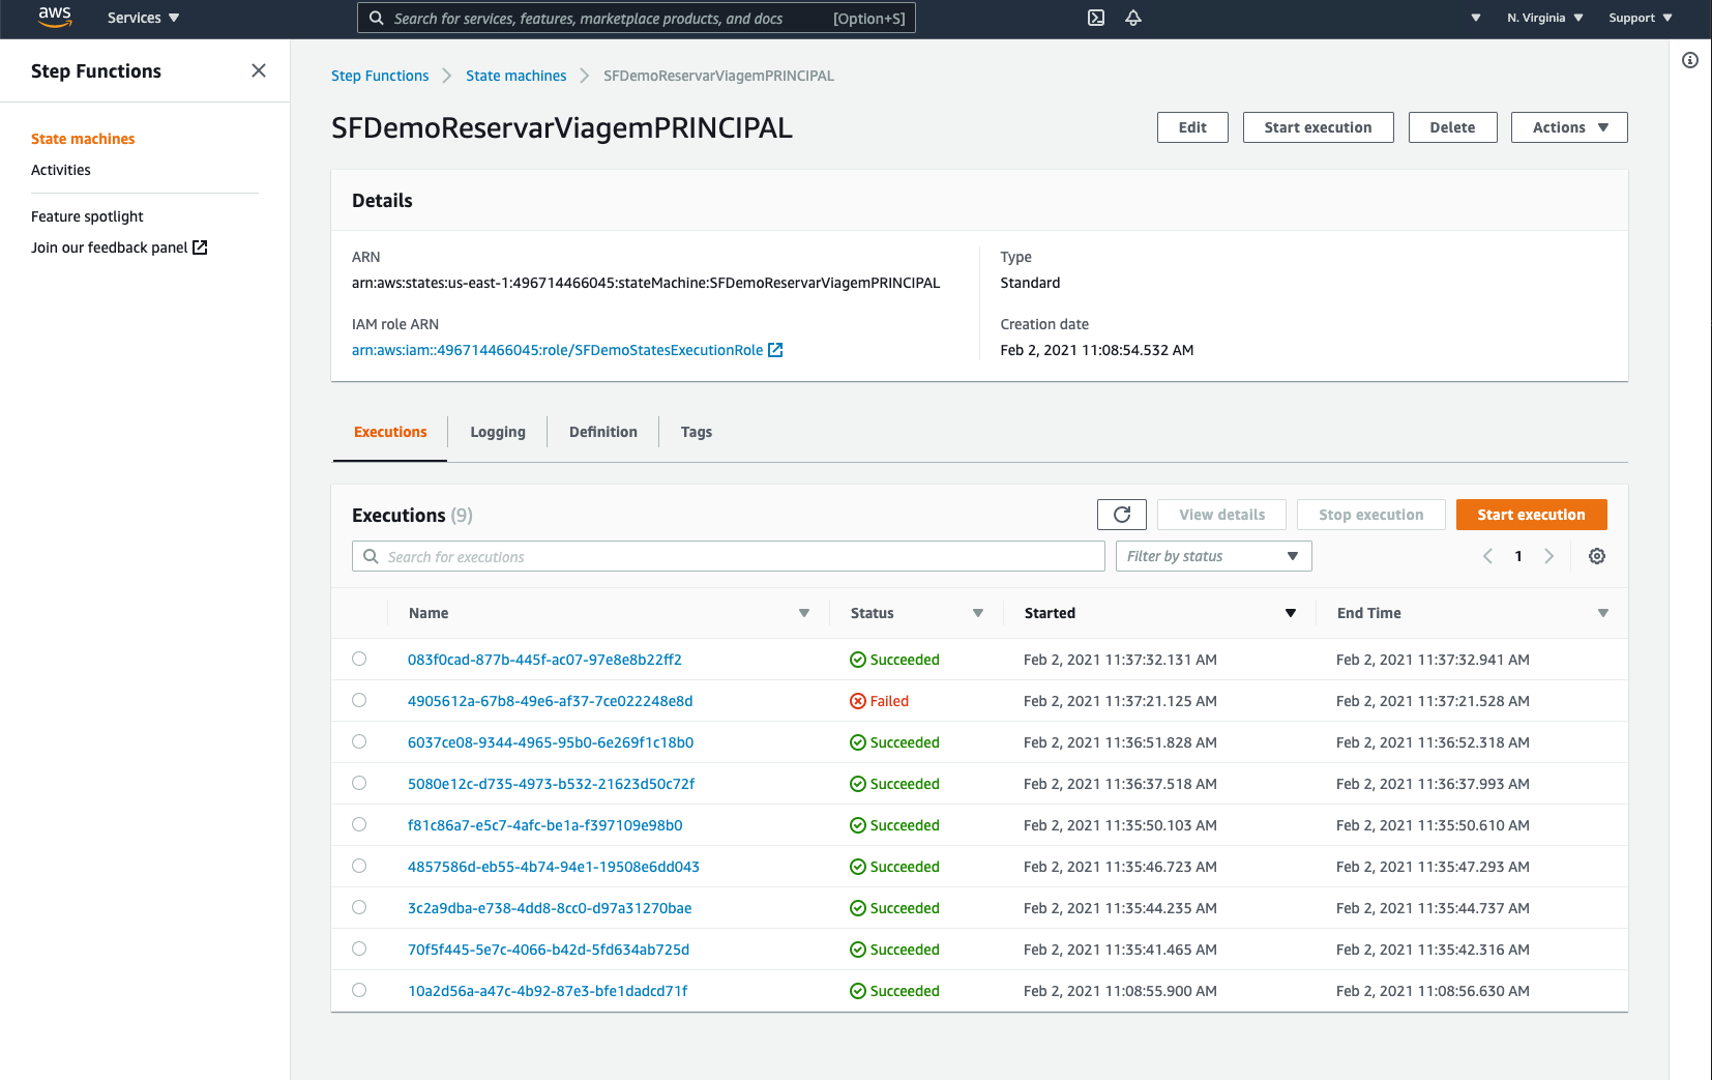Go to previous executions page
1712x1080 pixels.
pos(1488,556)
